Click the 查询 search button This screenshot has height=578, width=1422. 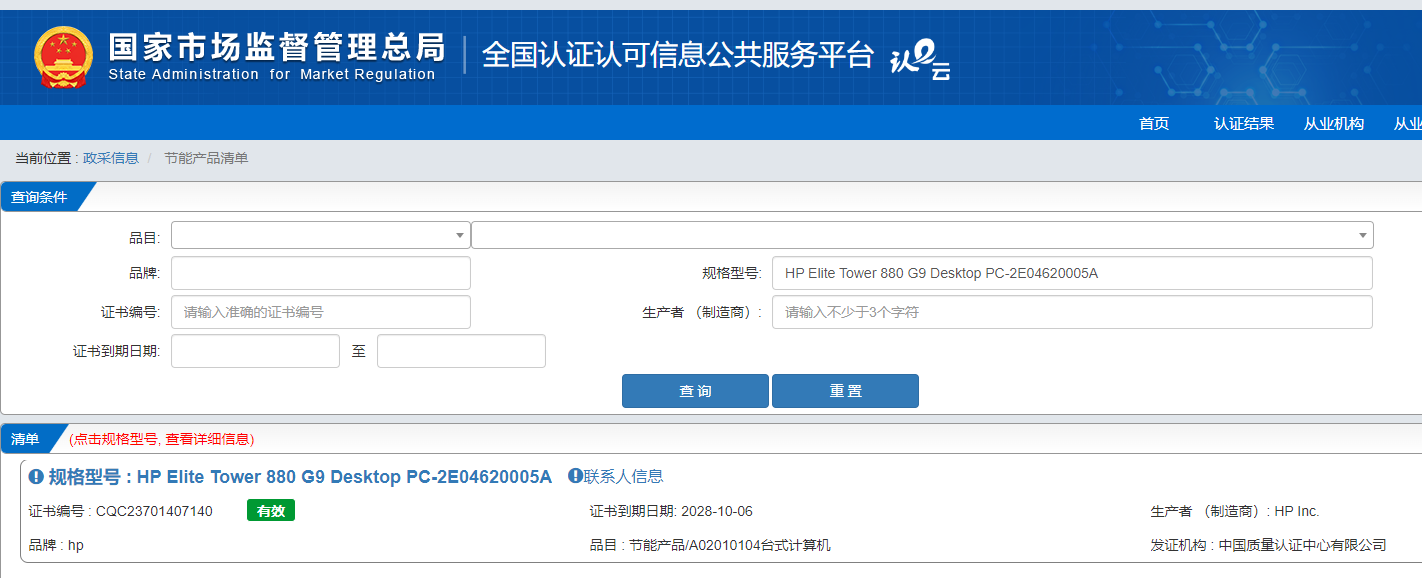coord(695,391)
